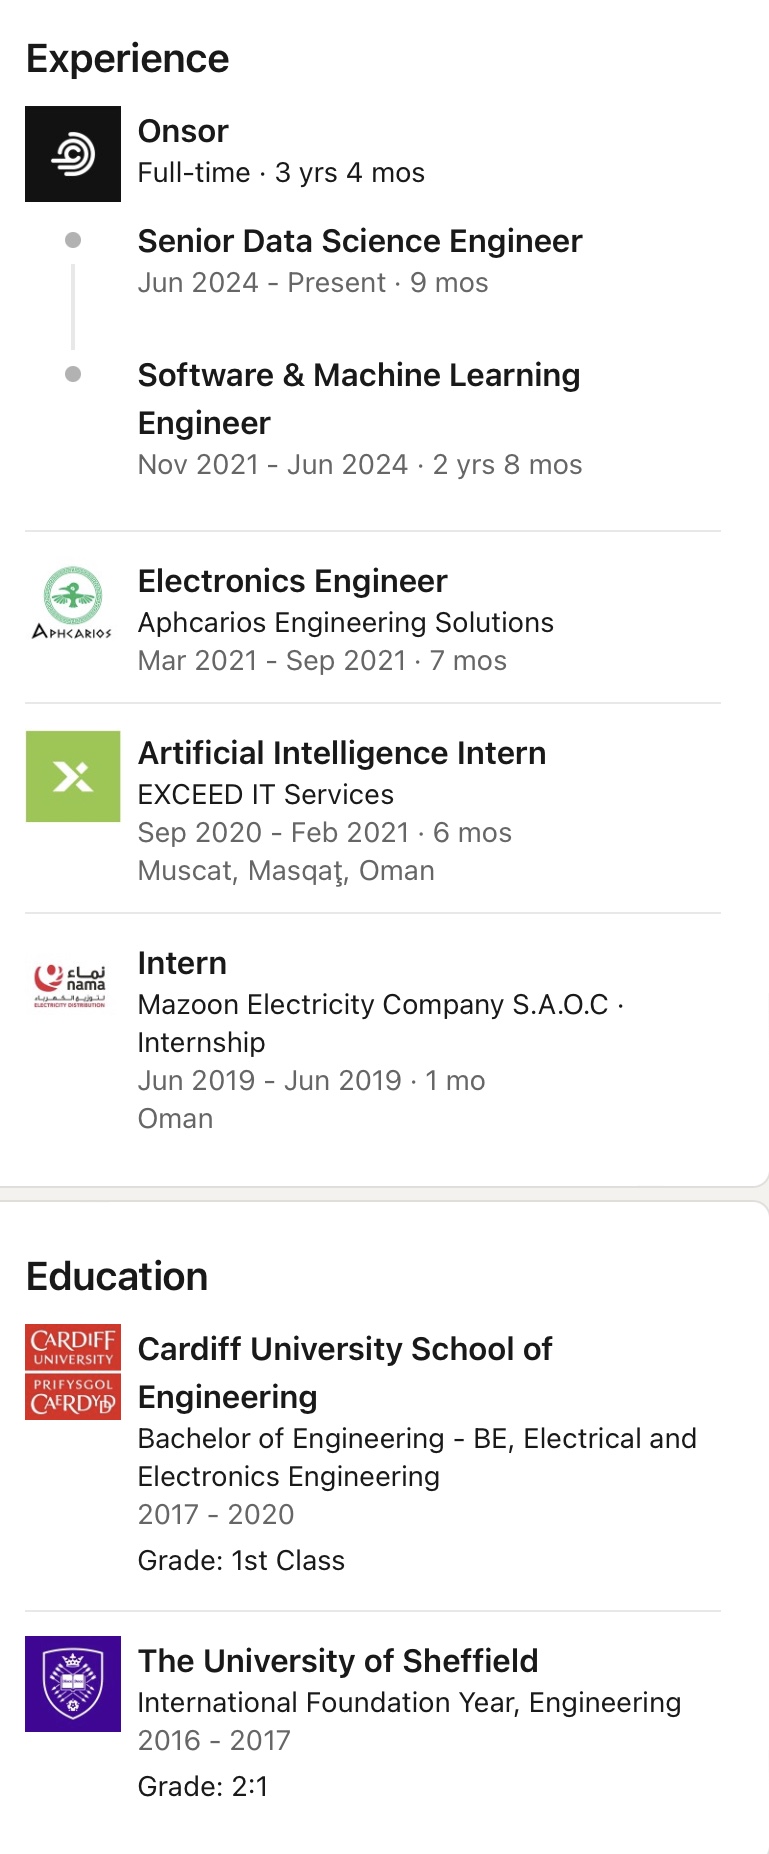The image size is (769, 1854).
Task: Click the Onsor company logo
Action: (73, 154)
